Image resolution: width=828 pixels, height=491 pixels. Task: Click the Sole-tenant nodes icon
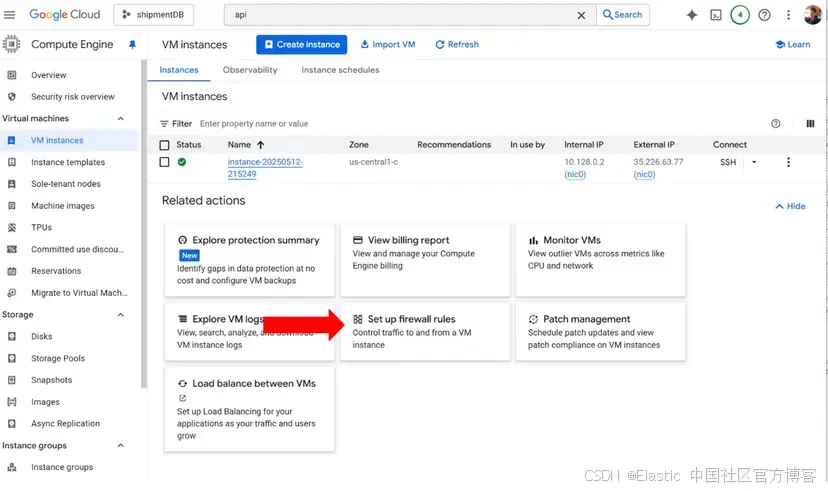(12, 184)
